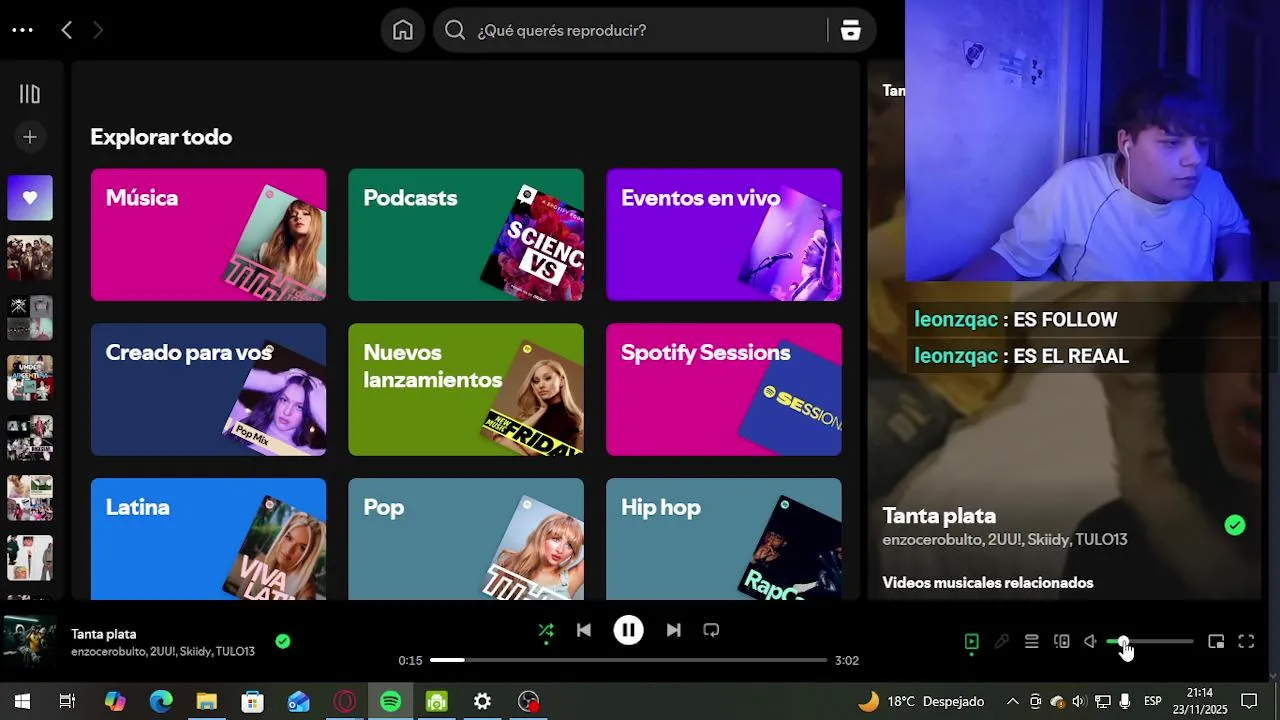Open the Pop genre card

click(466, 539)
